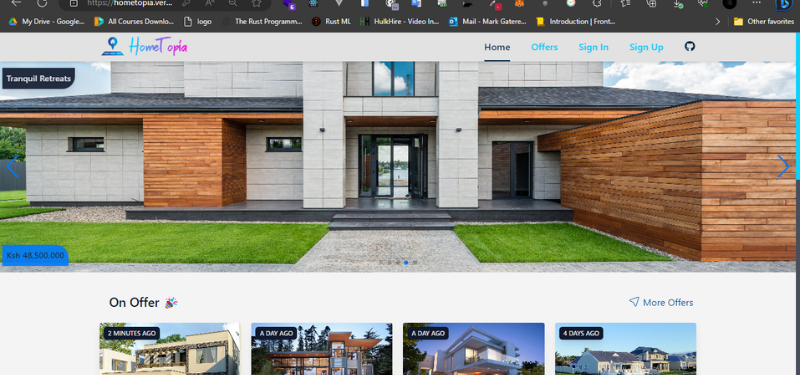This screenshot has height=375, width=800.
Task: Open the 4 DAYS AGO listing card
Action: pos(626,348)
